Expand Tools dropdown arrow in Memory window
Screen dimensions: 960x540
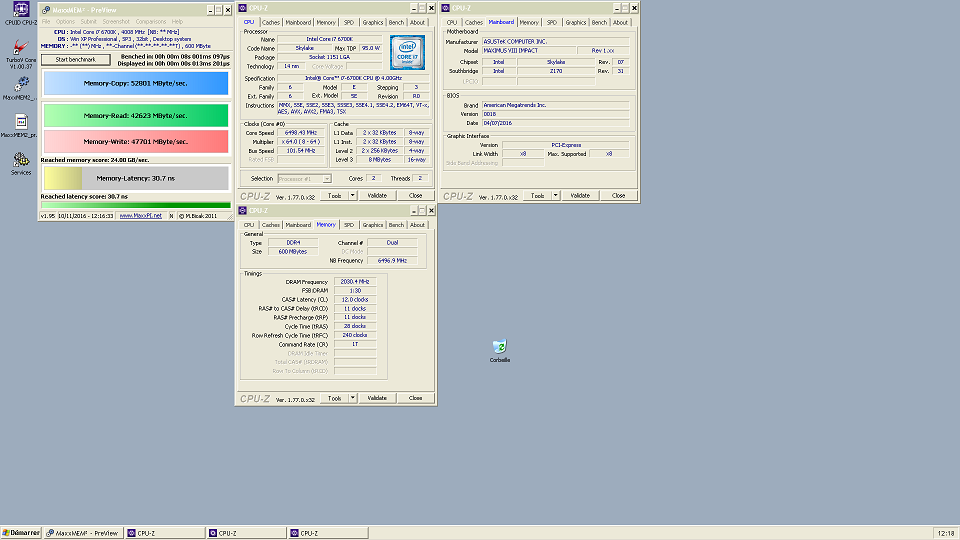click(x=353, y=398)
